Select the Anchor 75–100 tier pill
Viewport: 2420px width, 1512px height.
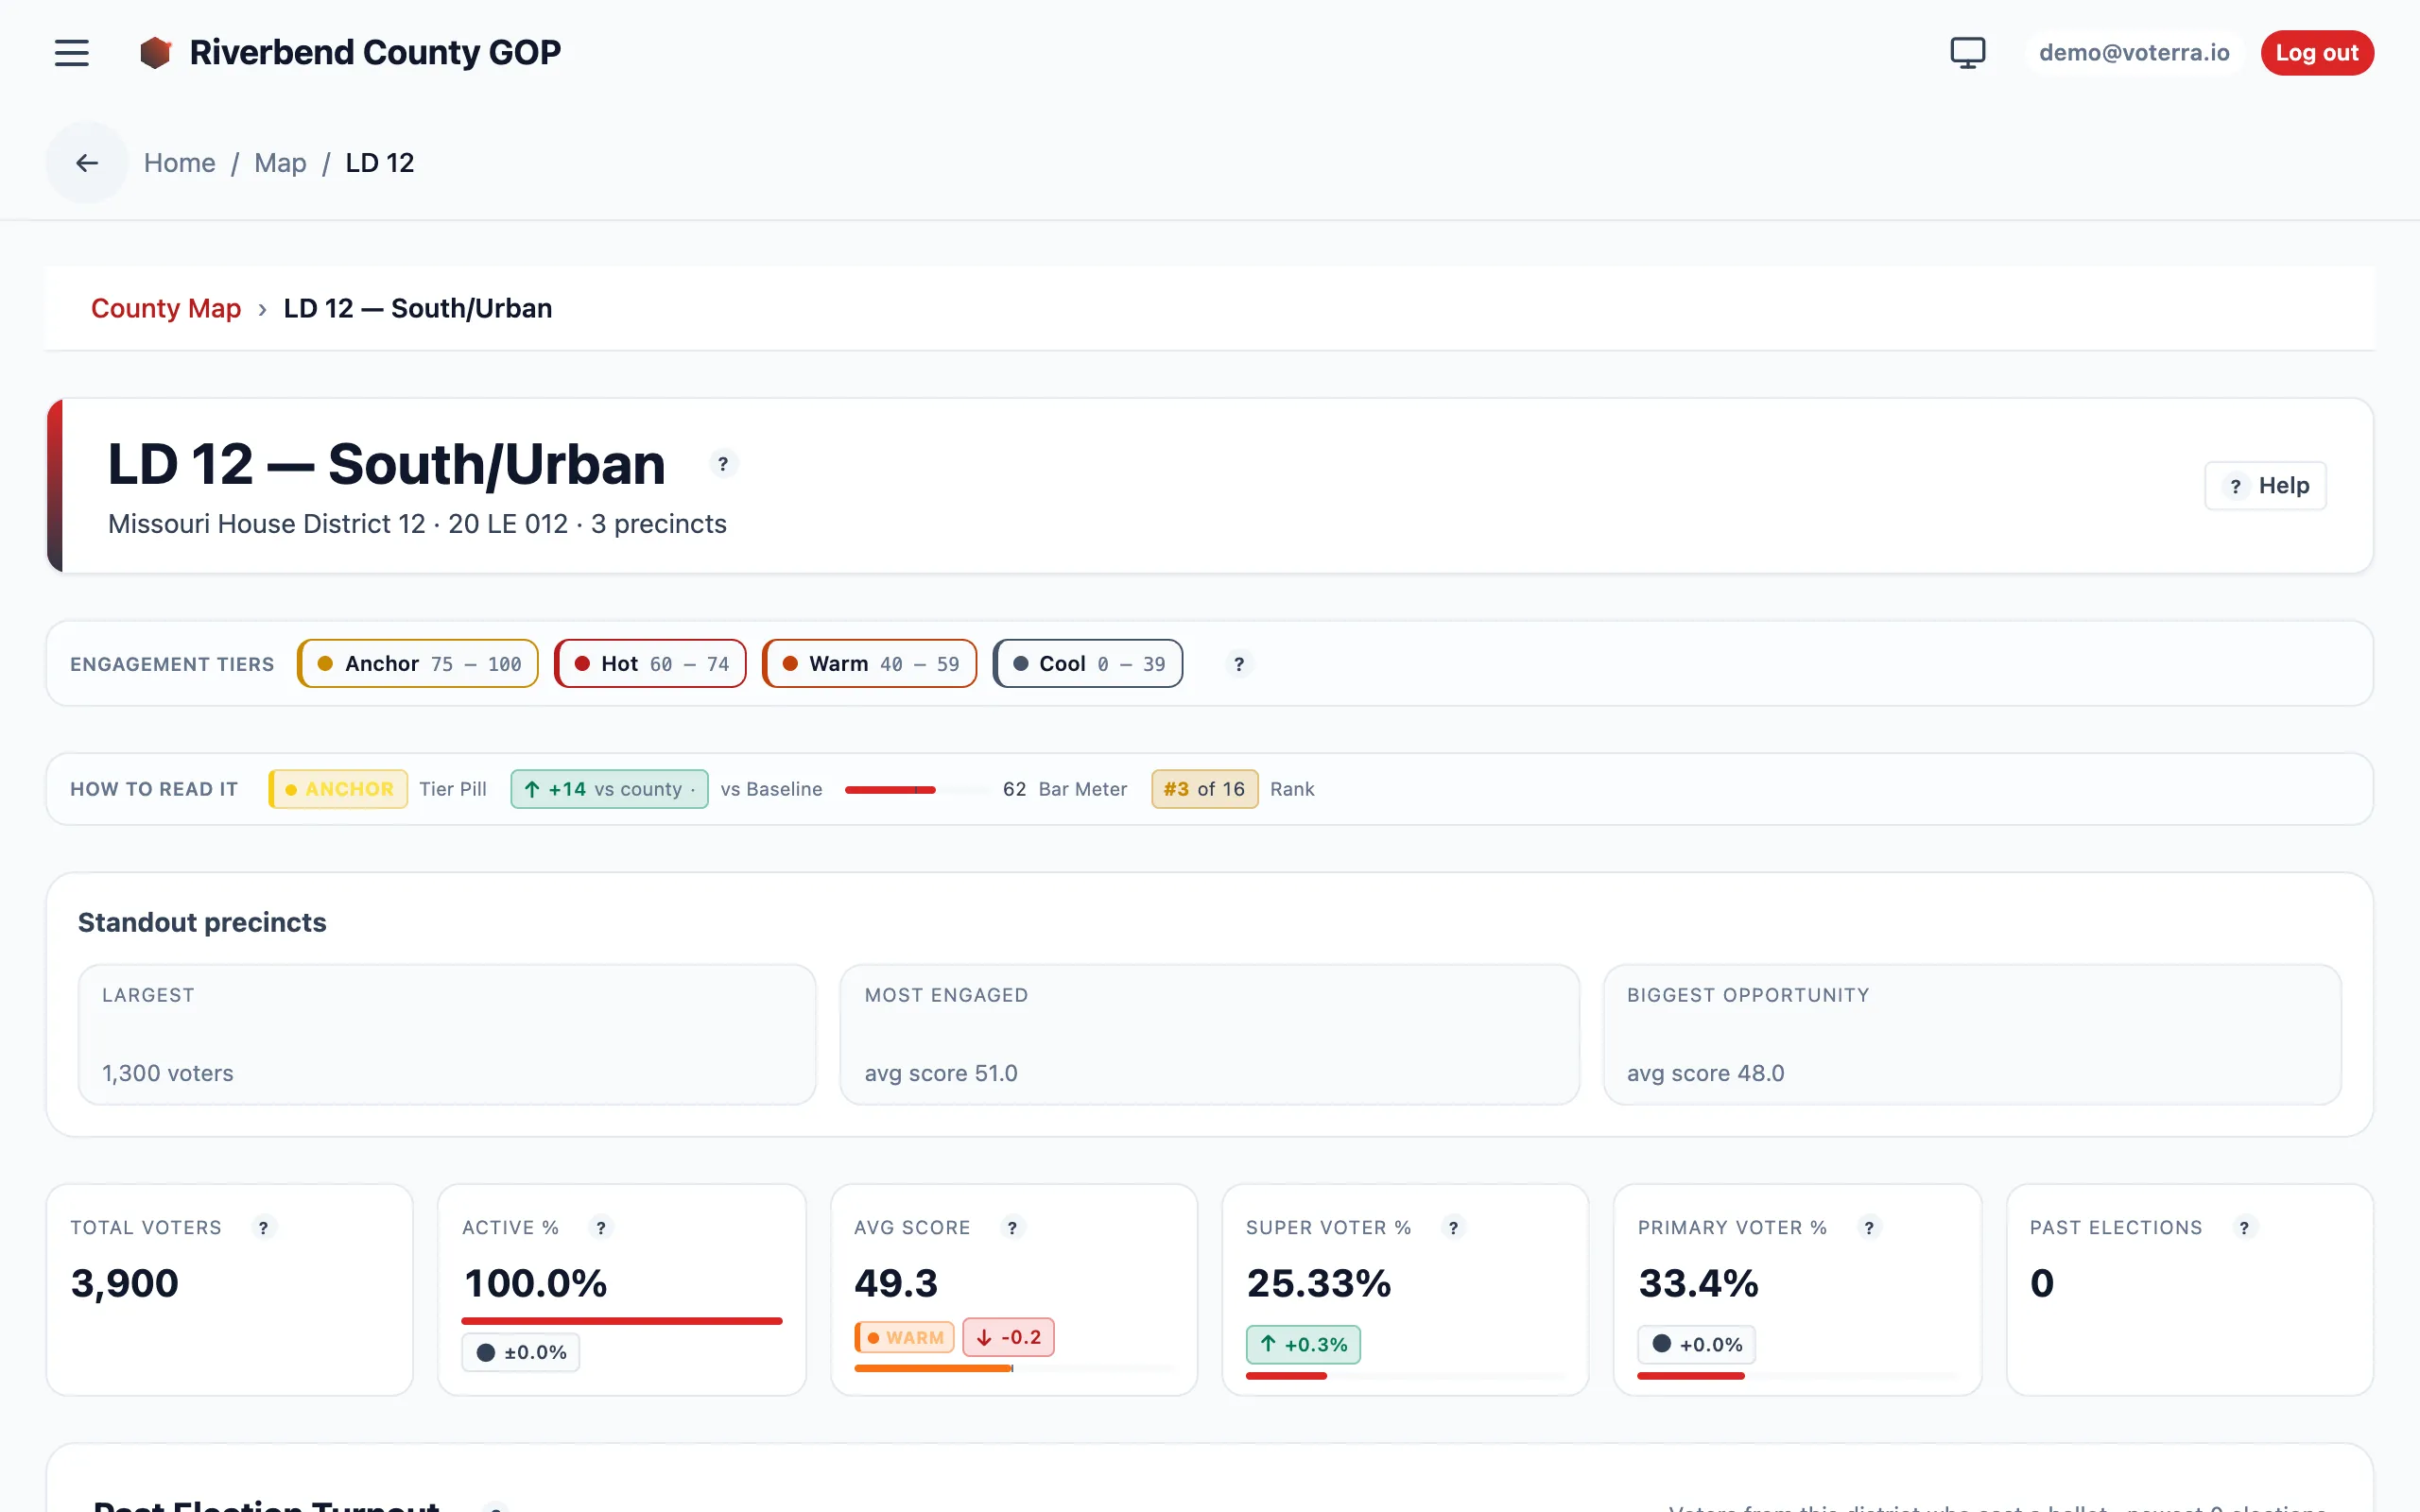click(418, 664)
